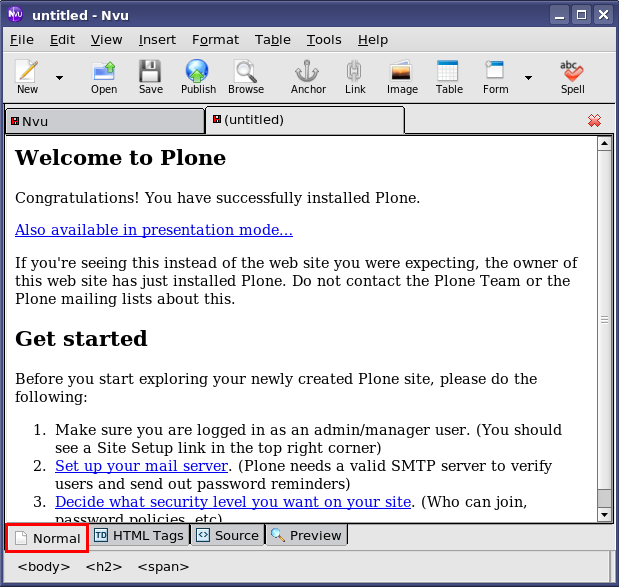Open the Tools menu
The width and height of the screenshot is (619, 587).
(x=324, y=40)
